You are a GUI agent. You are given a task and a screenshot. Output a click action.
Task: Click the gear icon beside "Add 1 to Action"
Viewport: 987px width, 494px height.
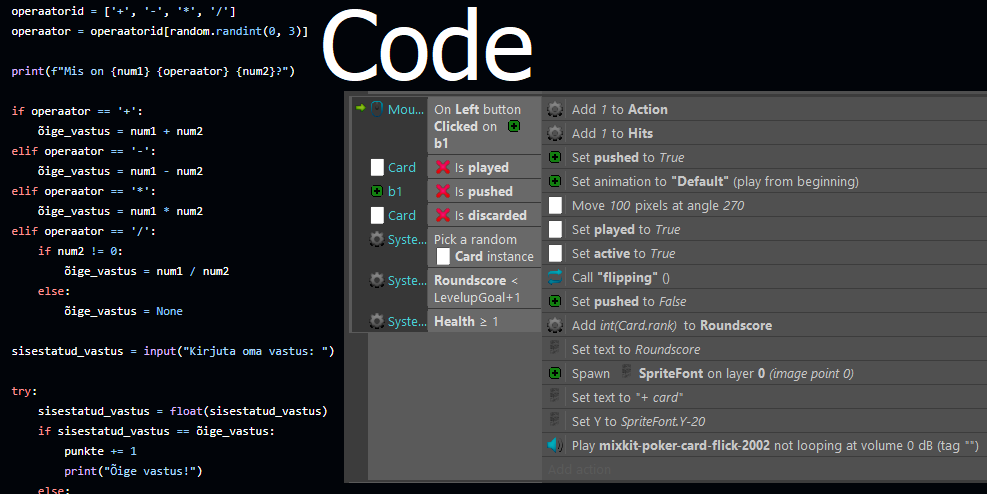[x=555, y=109]
